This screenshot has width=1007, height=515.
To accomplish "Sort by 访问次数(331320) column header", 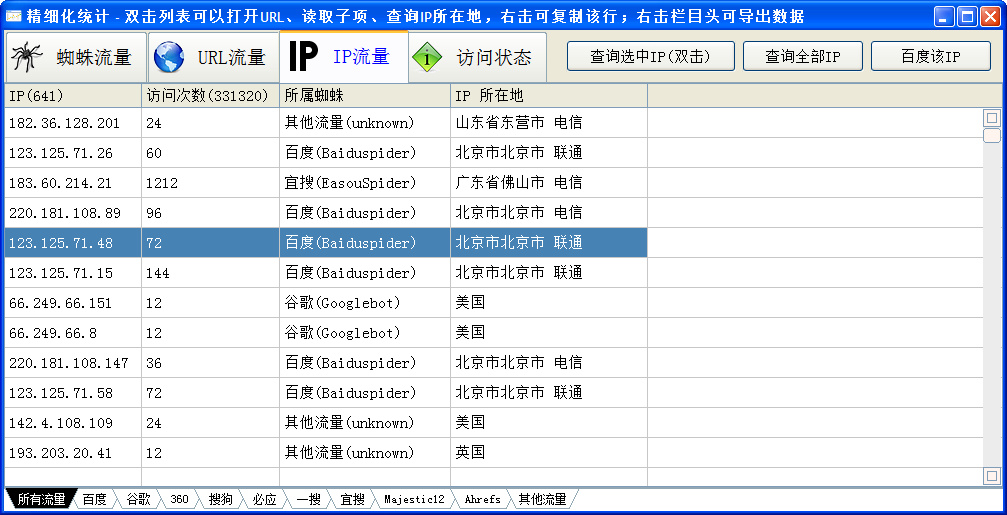I will point(211,96).
